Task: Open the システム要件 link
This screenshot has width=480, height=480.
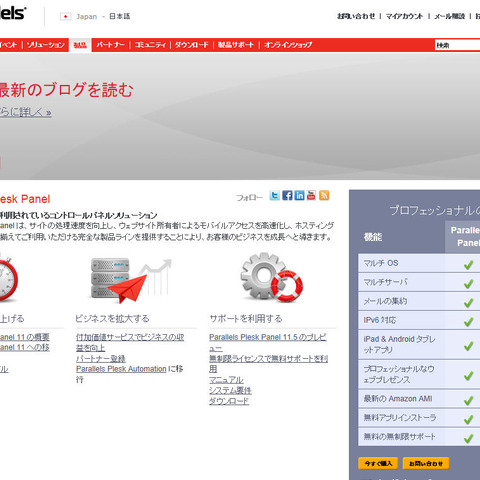Action: (x=230, y=390)
